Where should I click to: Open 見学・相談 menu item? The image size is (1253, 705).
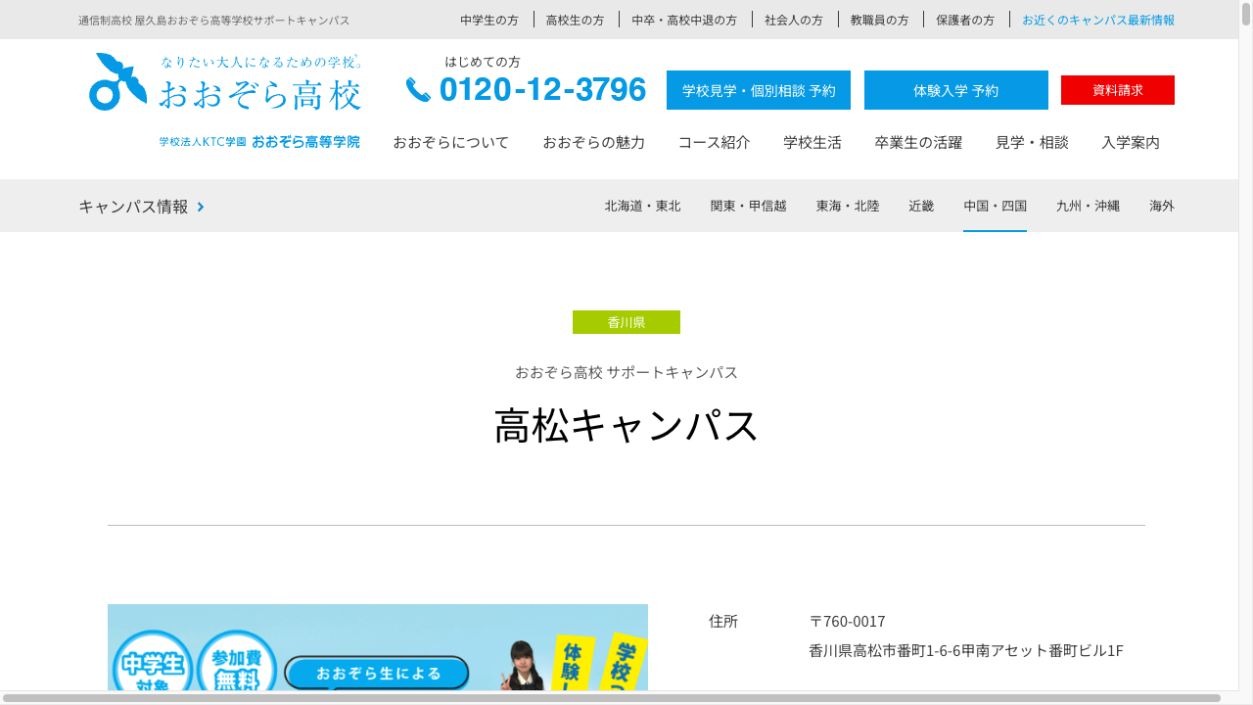click(x=1032, y=143)
